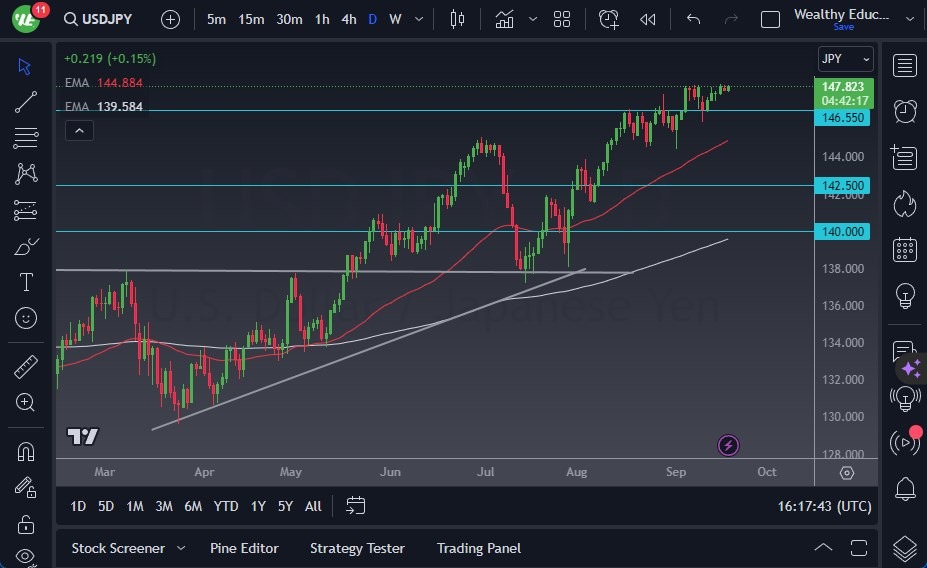Viewport: 927px width, 568px height.
Task: Switch to the Pine Editor tab
Action: [244, 548]
